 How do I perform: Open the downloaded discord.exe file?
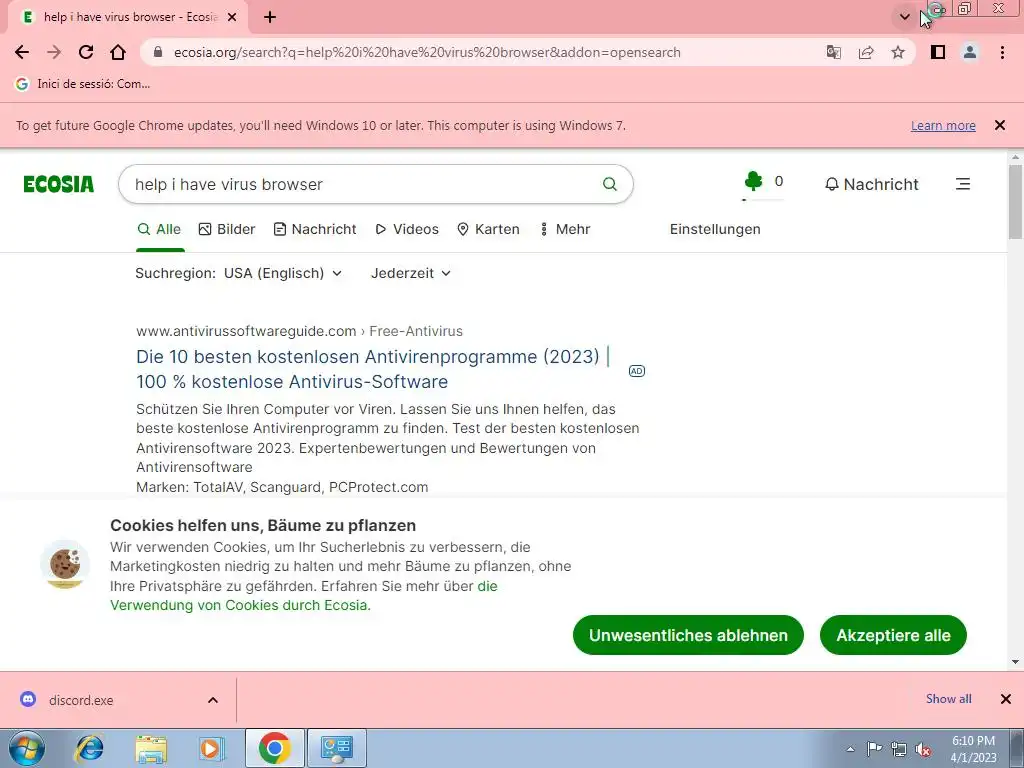[x=81, y=700]
